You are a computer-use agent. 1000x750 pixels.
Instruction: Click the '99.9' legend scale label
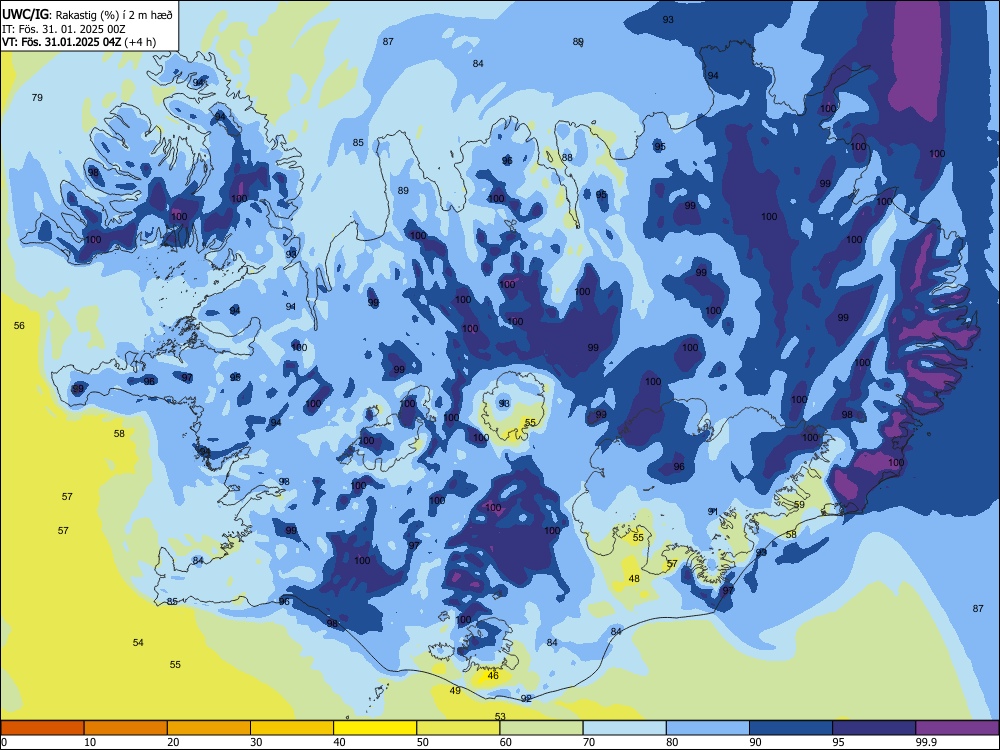point(926,742)
